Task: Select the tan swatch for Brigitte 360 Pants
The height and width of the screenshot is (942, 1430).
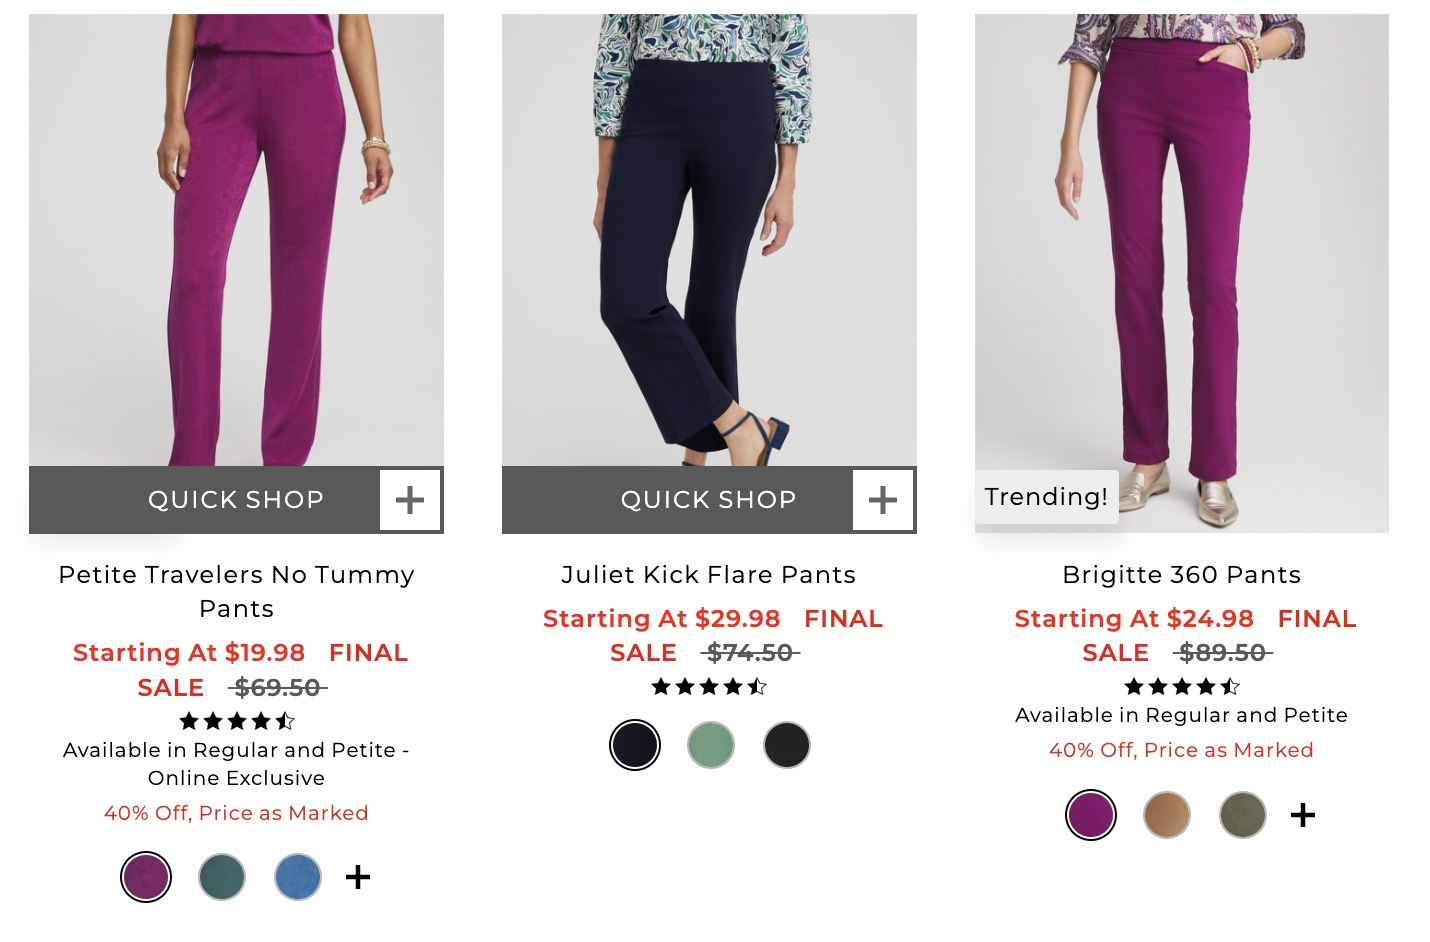Action: coord(1166,815)
